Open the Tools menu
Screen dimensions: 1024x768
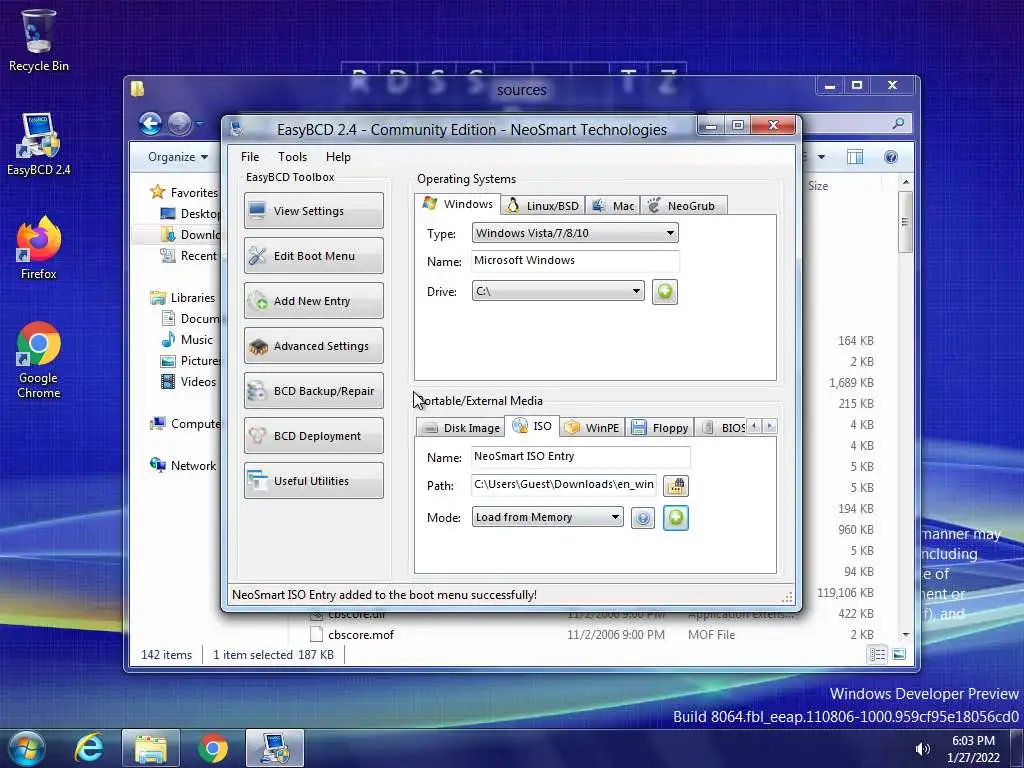(x=292, y=157)
